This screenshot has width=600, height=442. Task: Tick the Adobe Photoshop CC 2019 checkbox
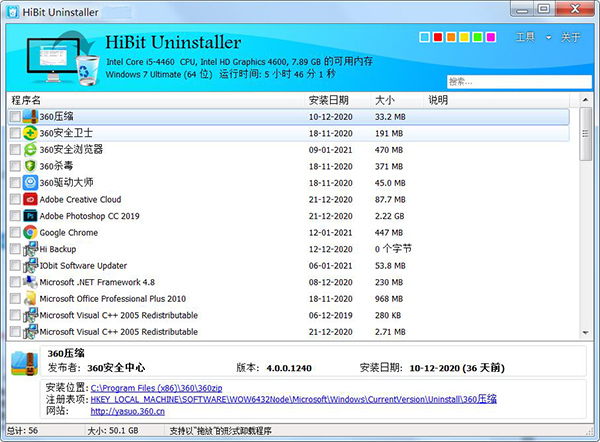click(15, 216)
